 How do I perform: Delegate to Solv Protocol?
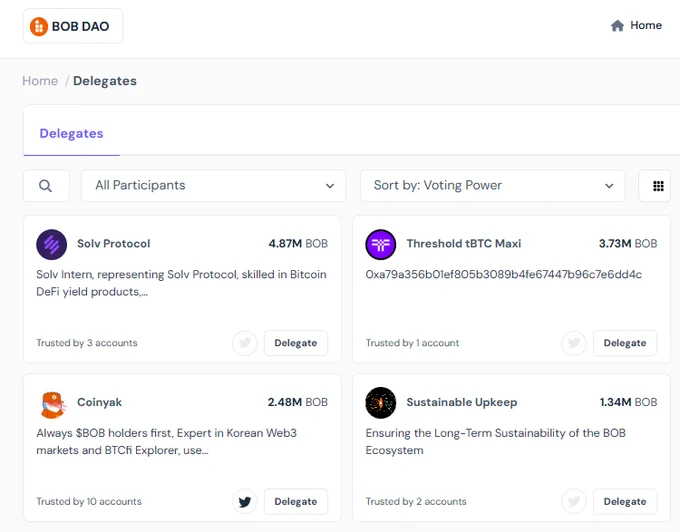point(296,343)
